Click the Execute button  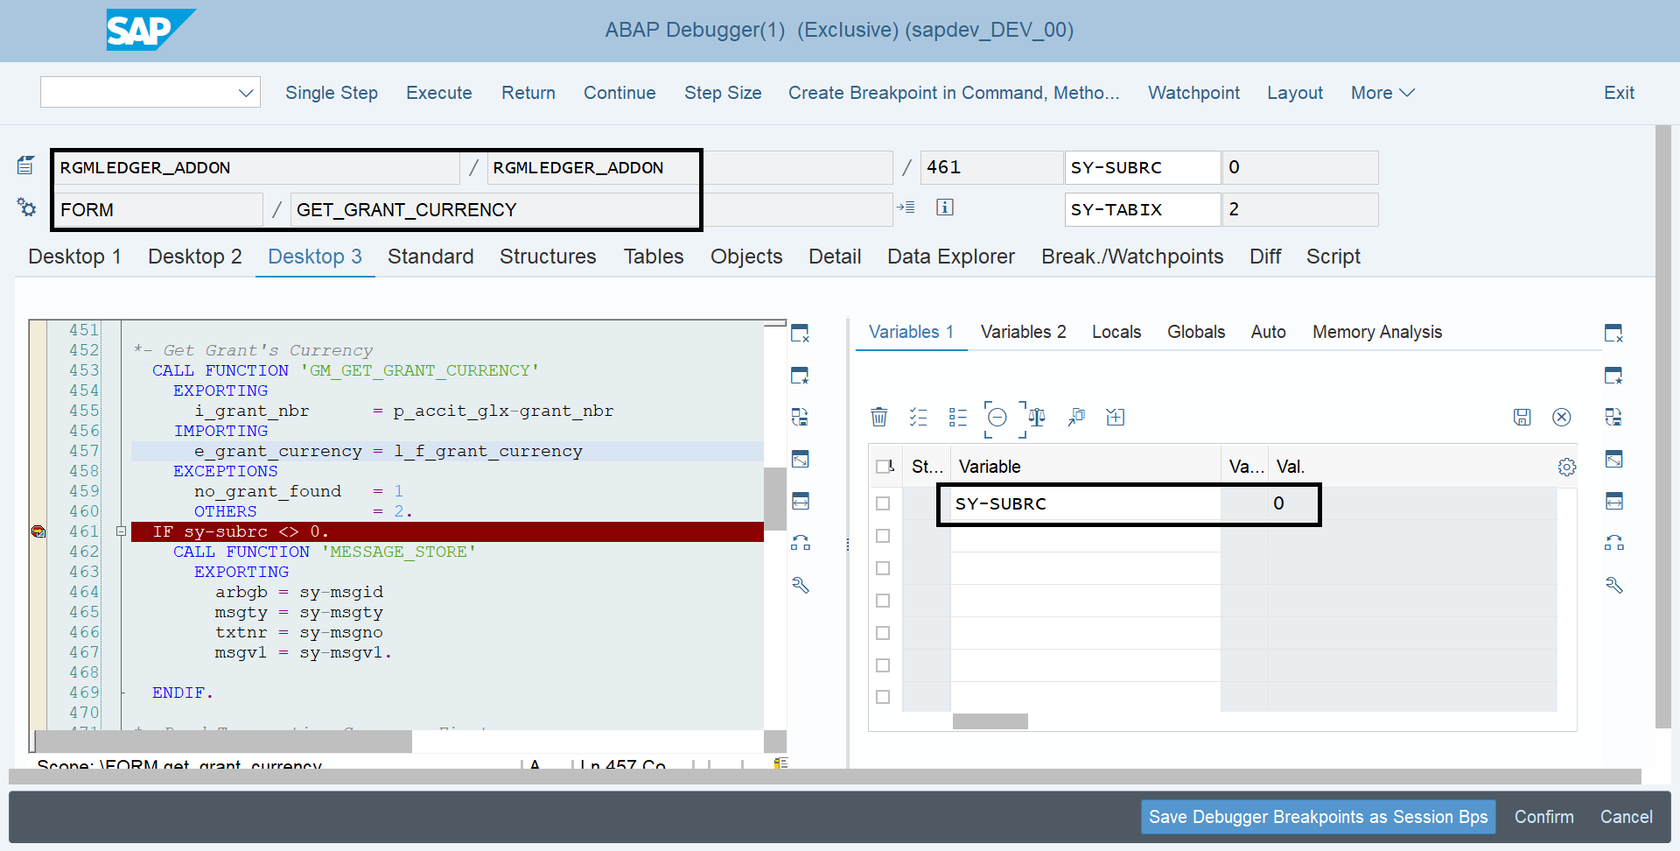coord(439,93)
